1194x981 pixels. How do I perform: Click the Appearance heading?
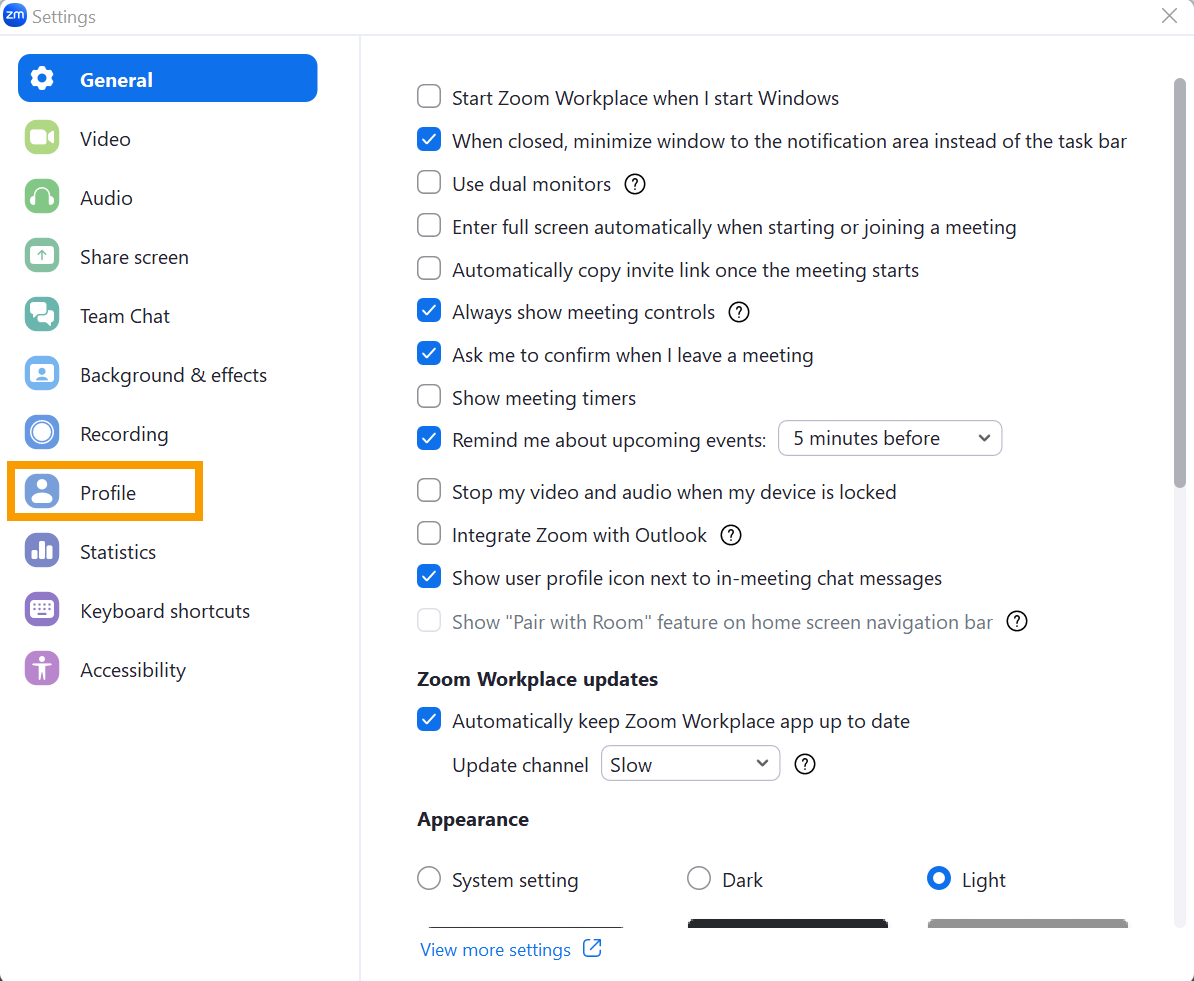[473, 820]
